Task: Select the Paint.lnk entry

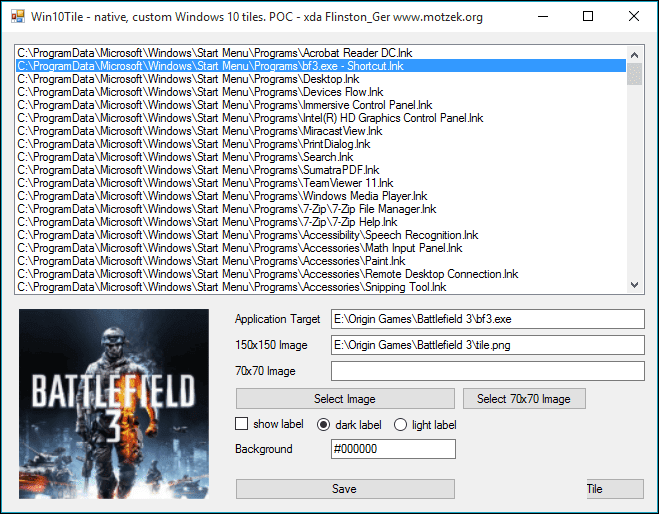Action: (321, 261)
